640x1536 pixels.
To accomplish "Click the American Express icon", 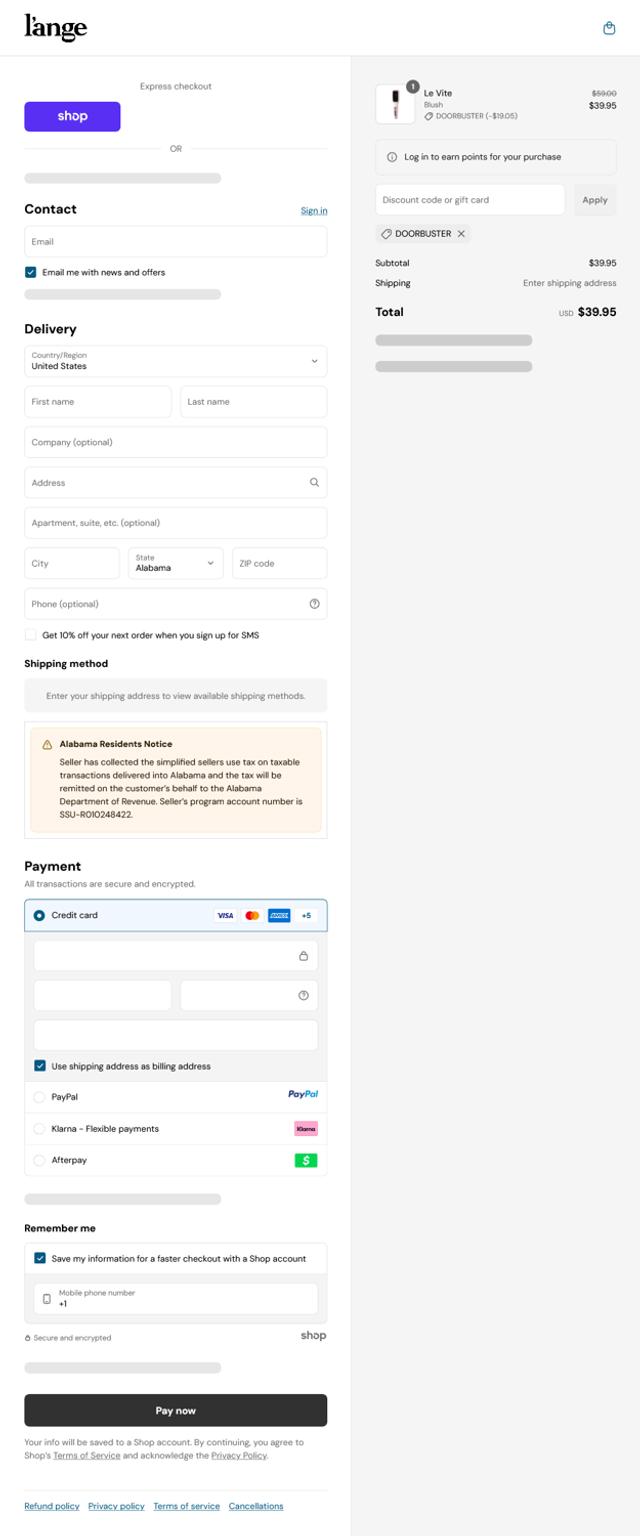I will click(279, 915).
